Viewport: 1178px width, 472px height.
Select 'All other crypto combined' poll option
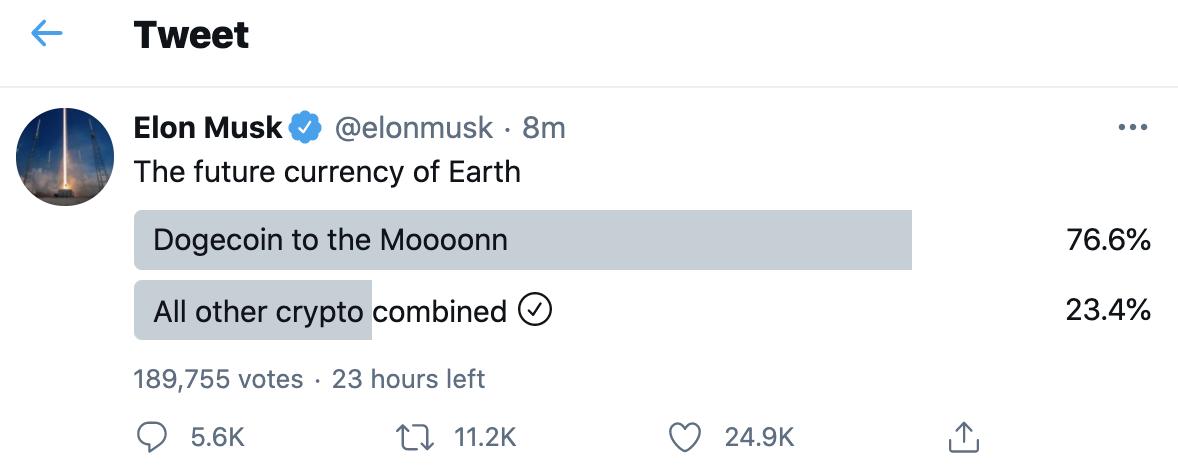click(x=330, y=312)
